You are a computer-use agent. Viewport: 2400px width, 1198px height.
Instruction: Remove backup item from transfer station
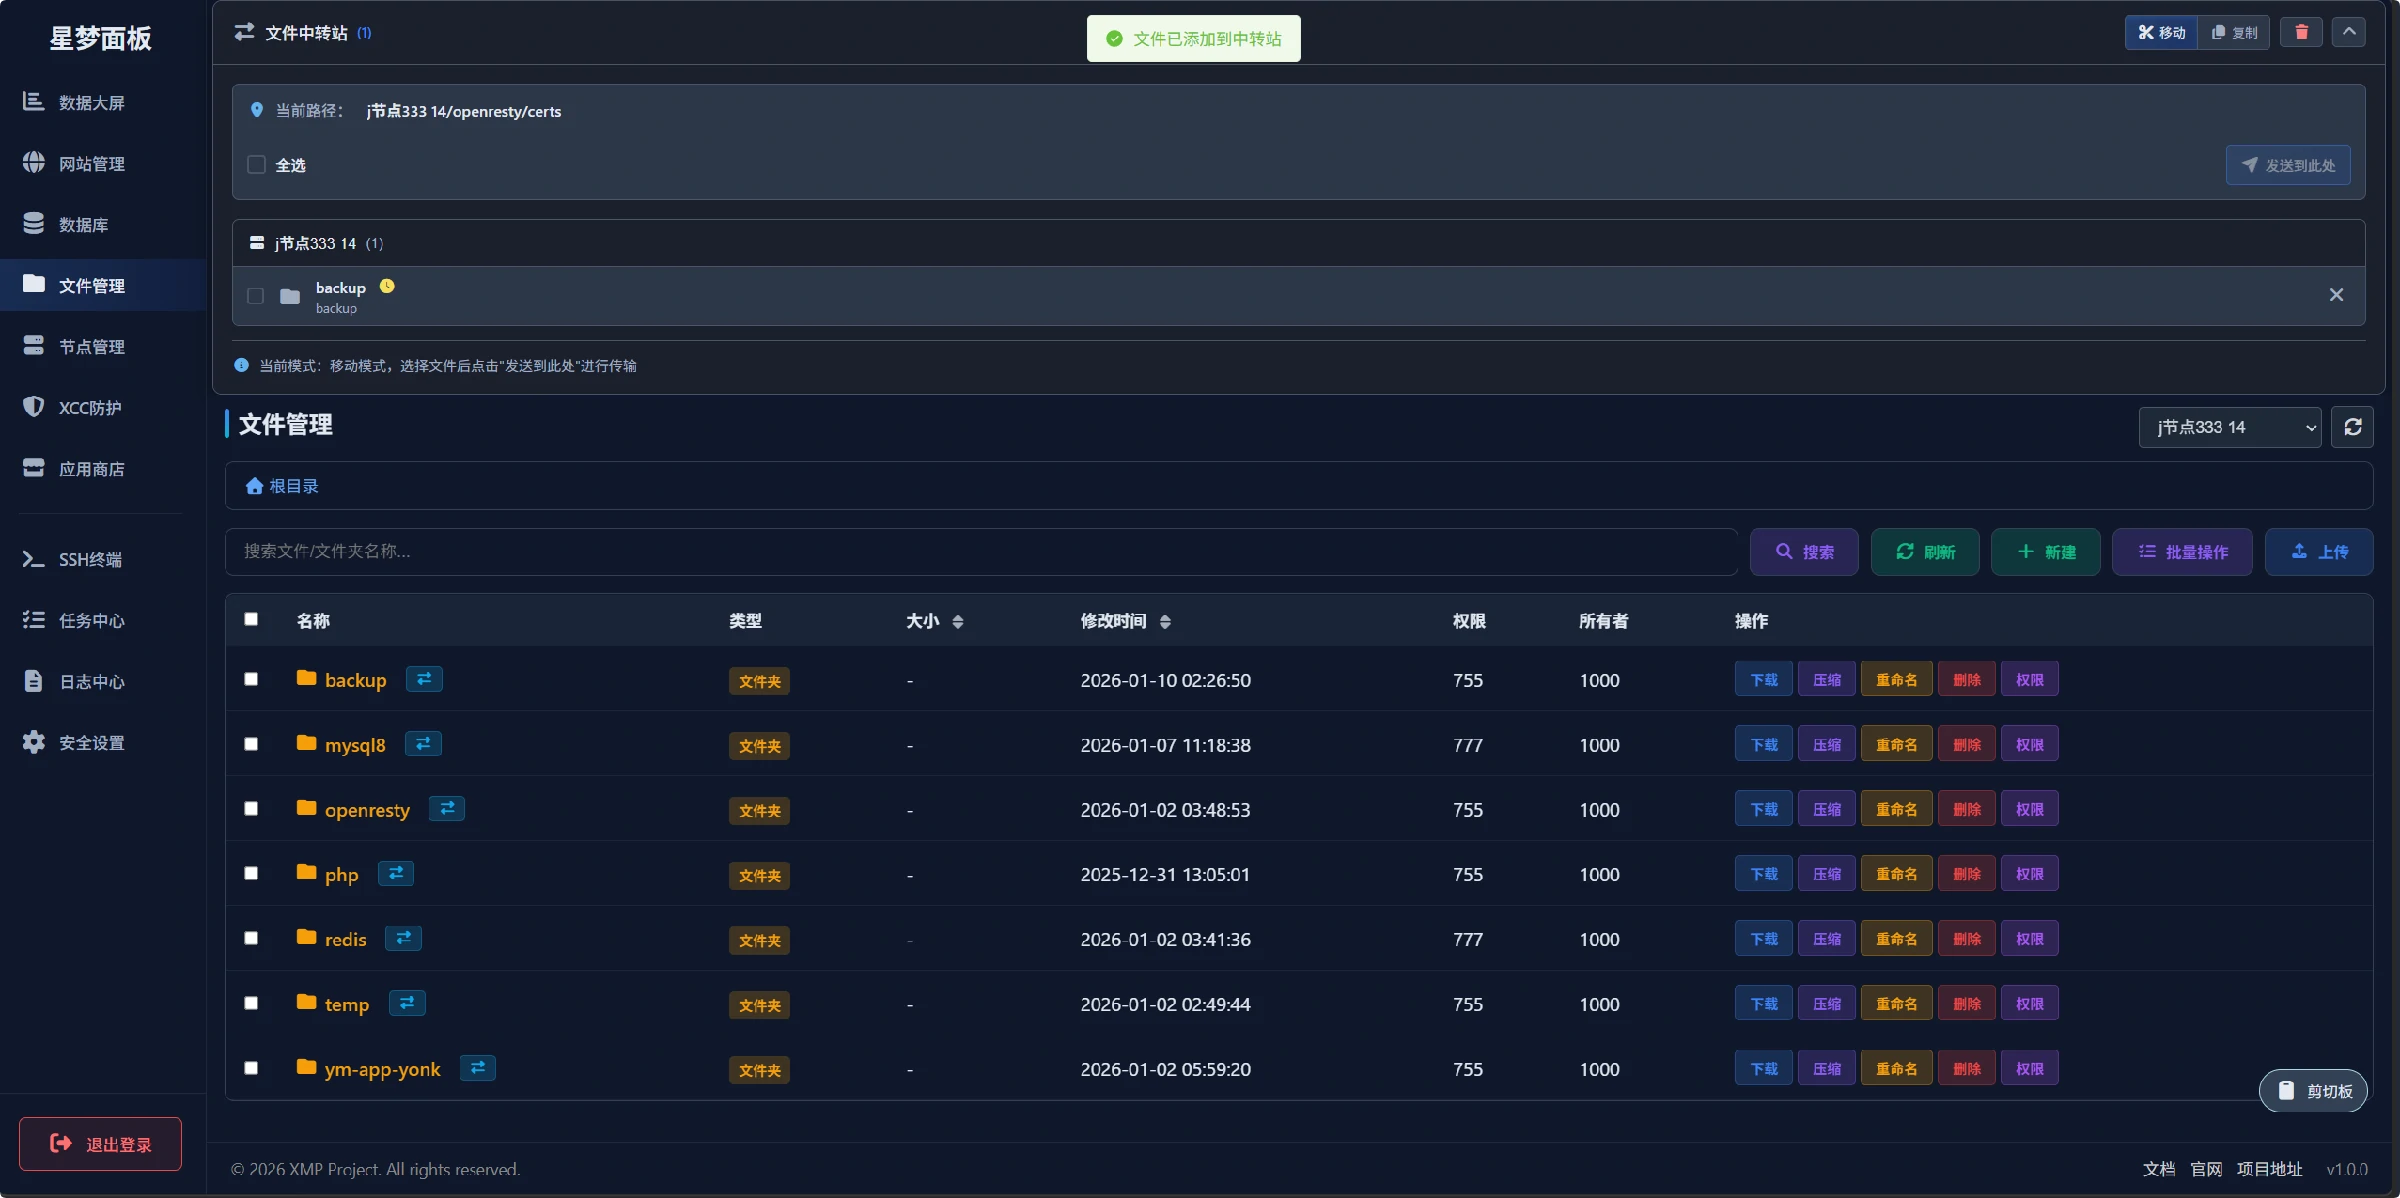(2336, 295)
